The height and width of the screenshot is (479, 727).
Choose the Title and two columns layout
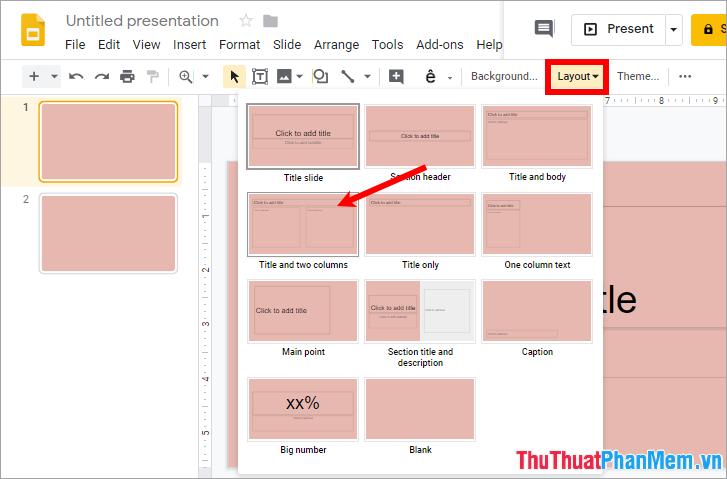pyautogui.click(x=303, y=224)
